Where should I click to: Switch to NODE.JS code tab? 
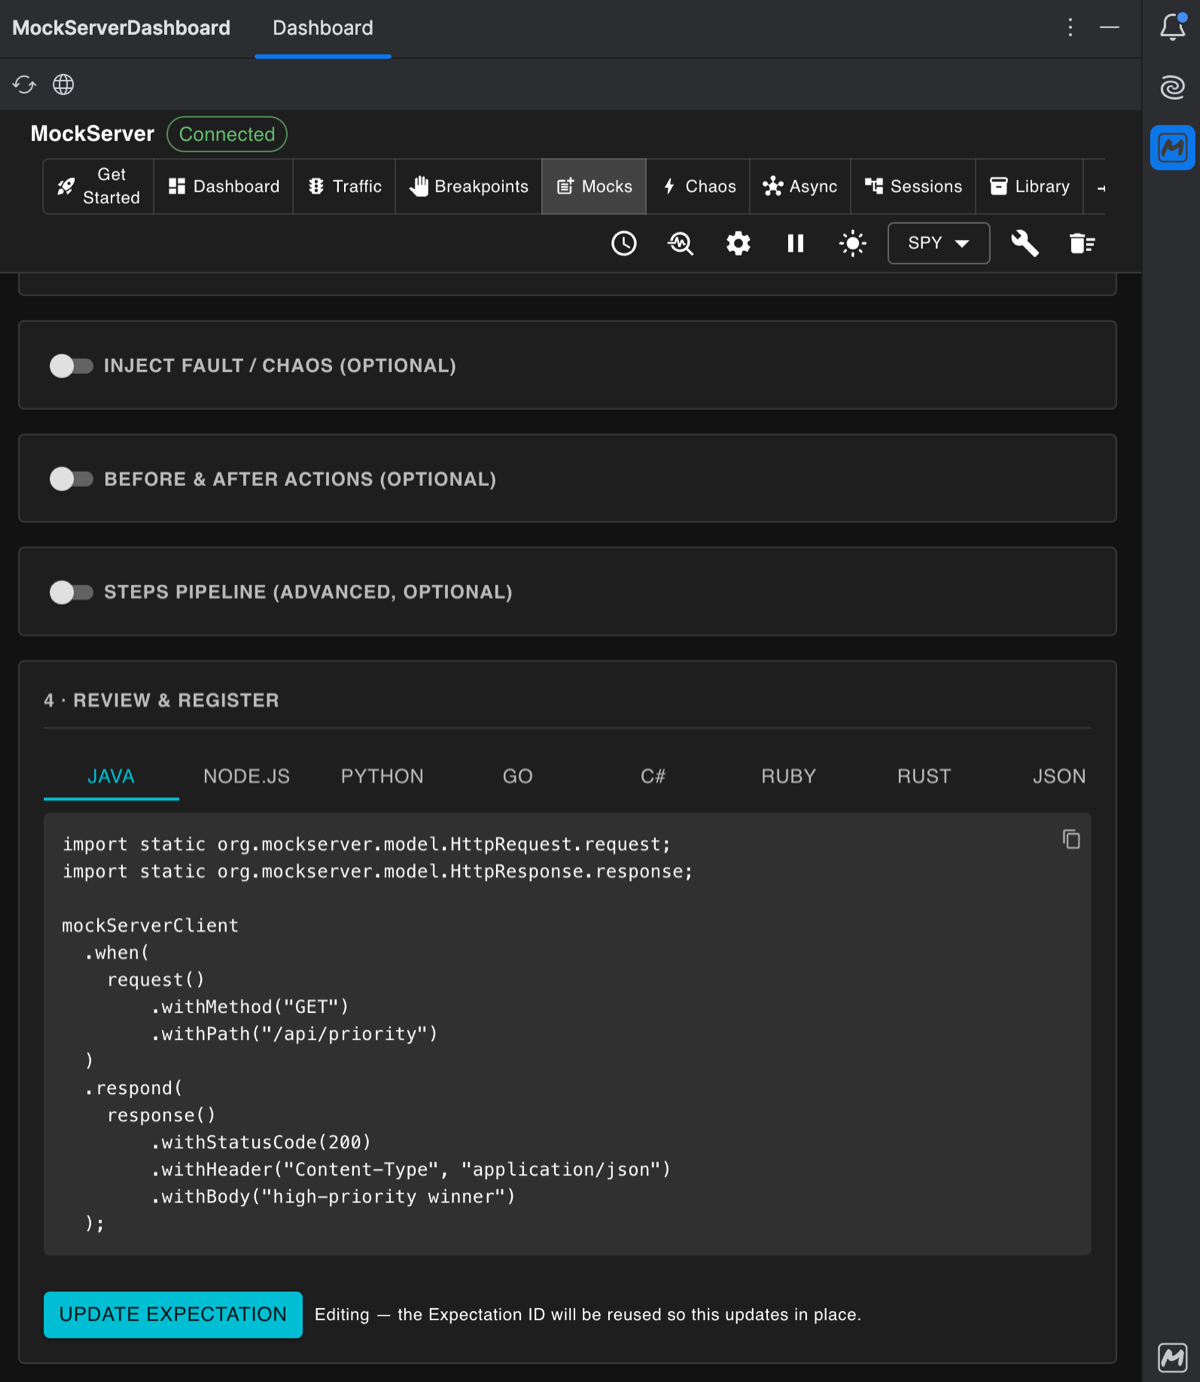tap(247, 776)
